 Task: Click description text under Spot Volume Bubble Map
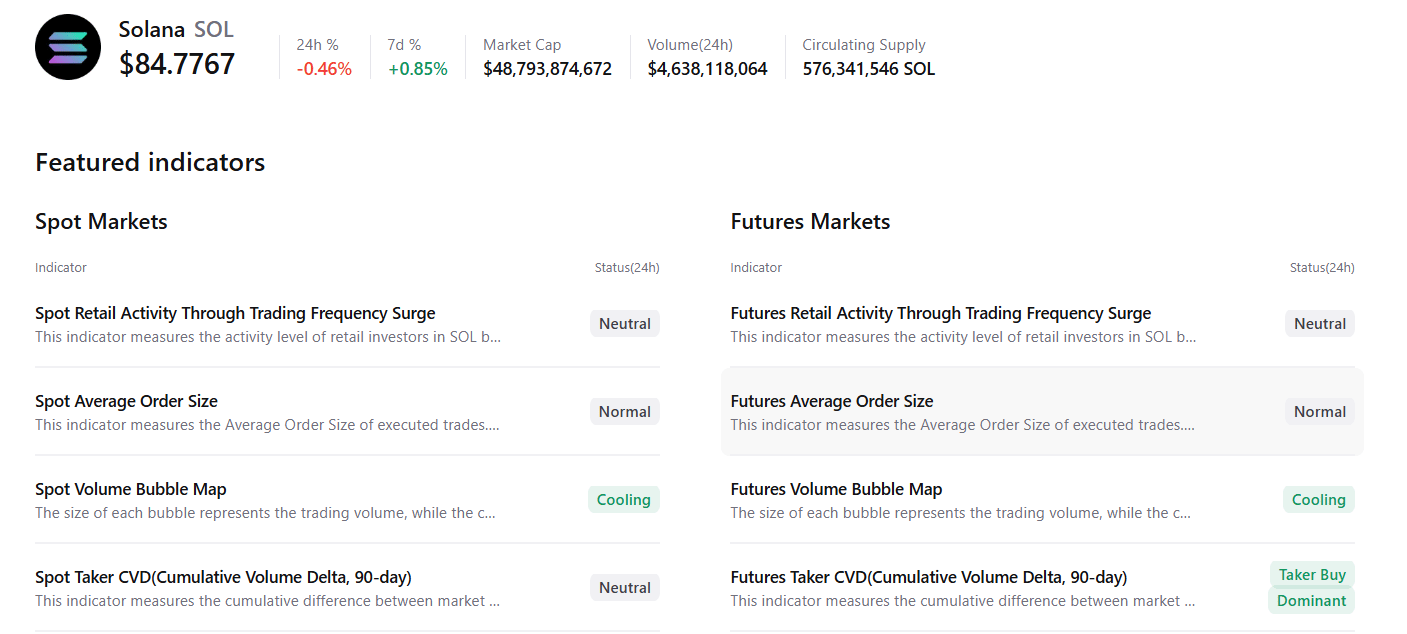[x=265, y=513]
